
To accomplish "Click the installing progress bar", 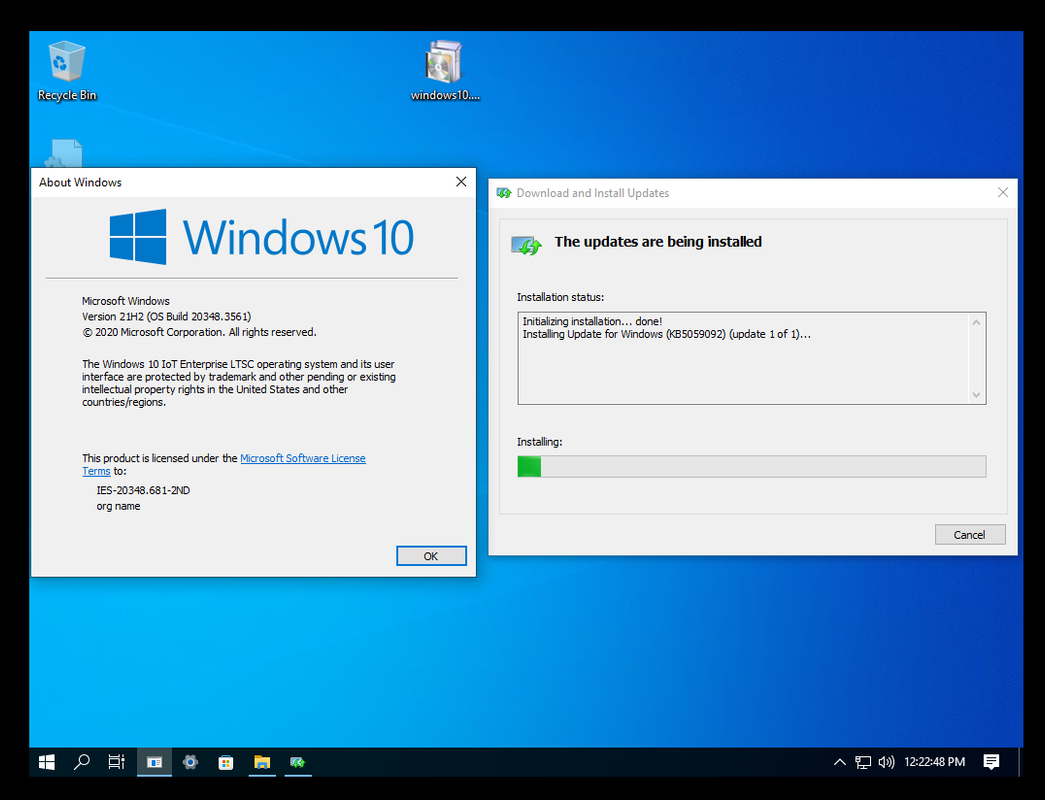I will coord(752,467).
